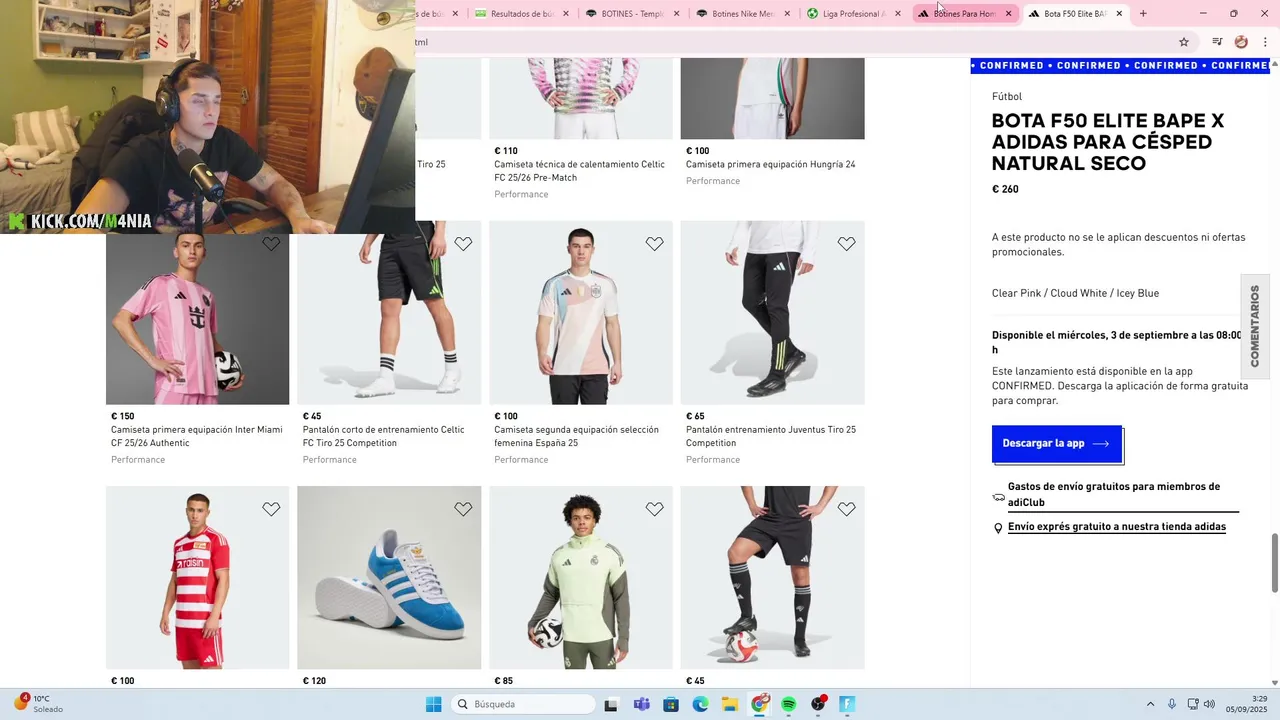Save Juventus Tiro 25 training pants to wishlist
1280x720 pixels.
846,244
